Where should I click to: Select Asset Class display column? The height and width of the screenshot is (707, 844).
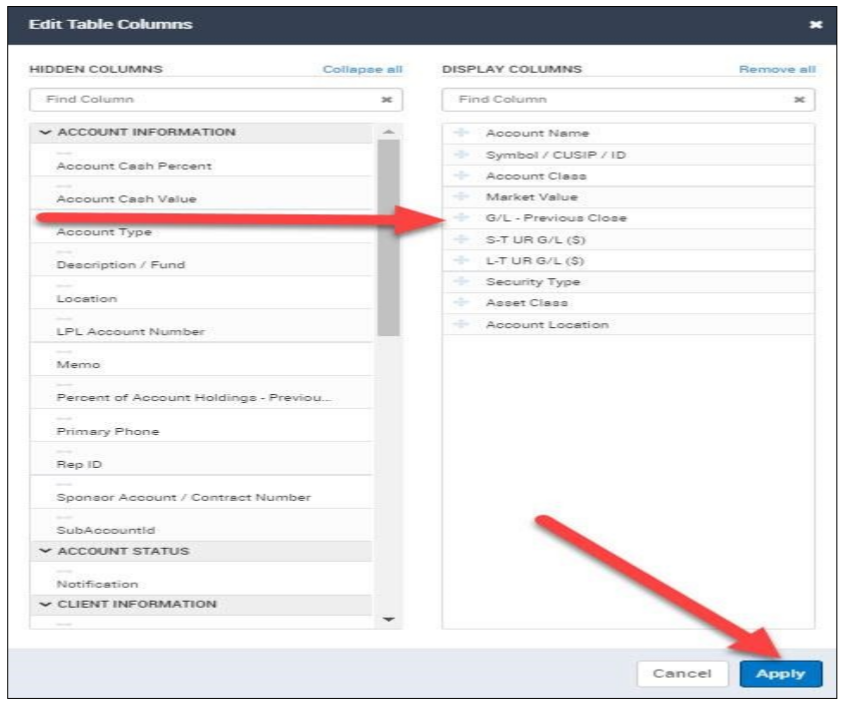[629, 303]
